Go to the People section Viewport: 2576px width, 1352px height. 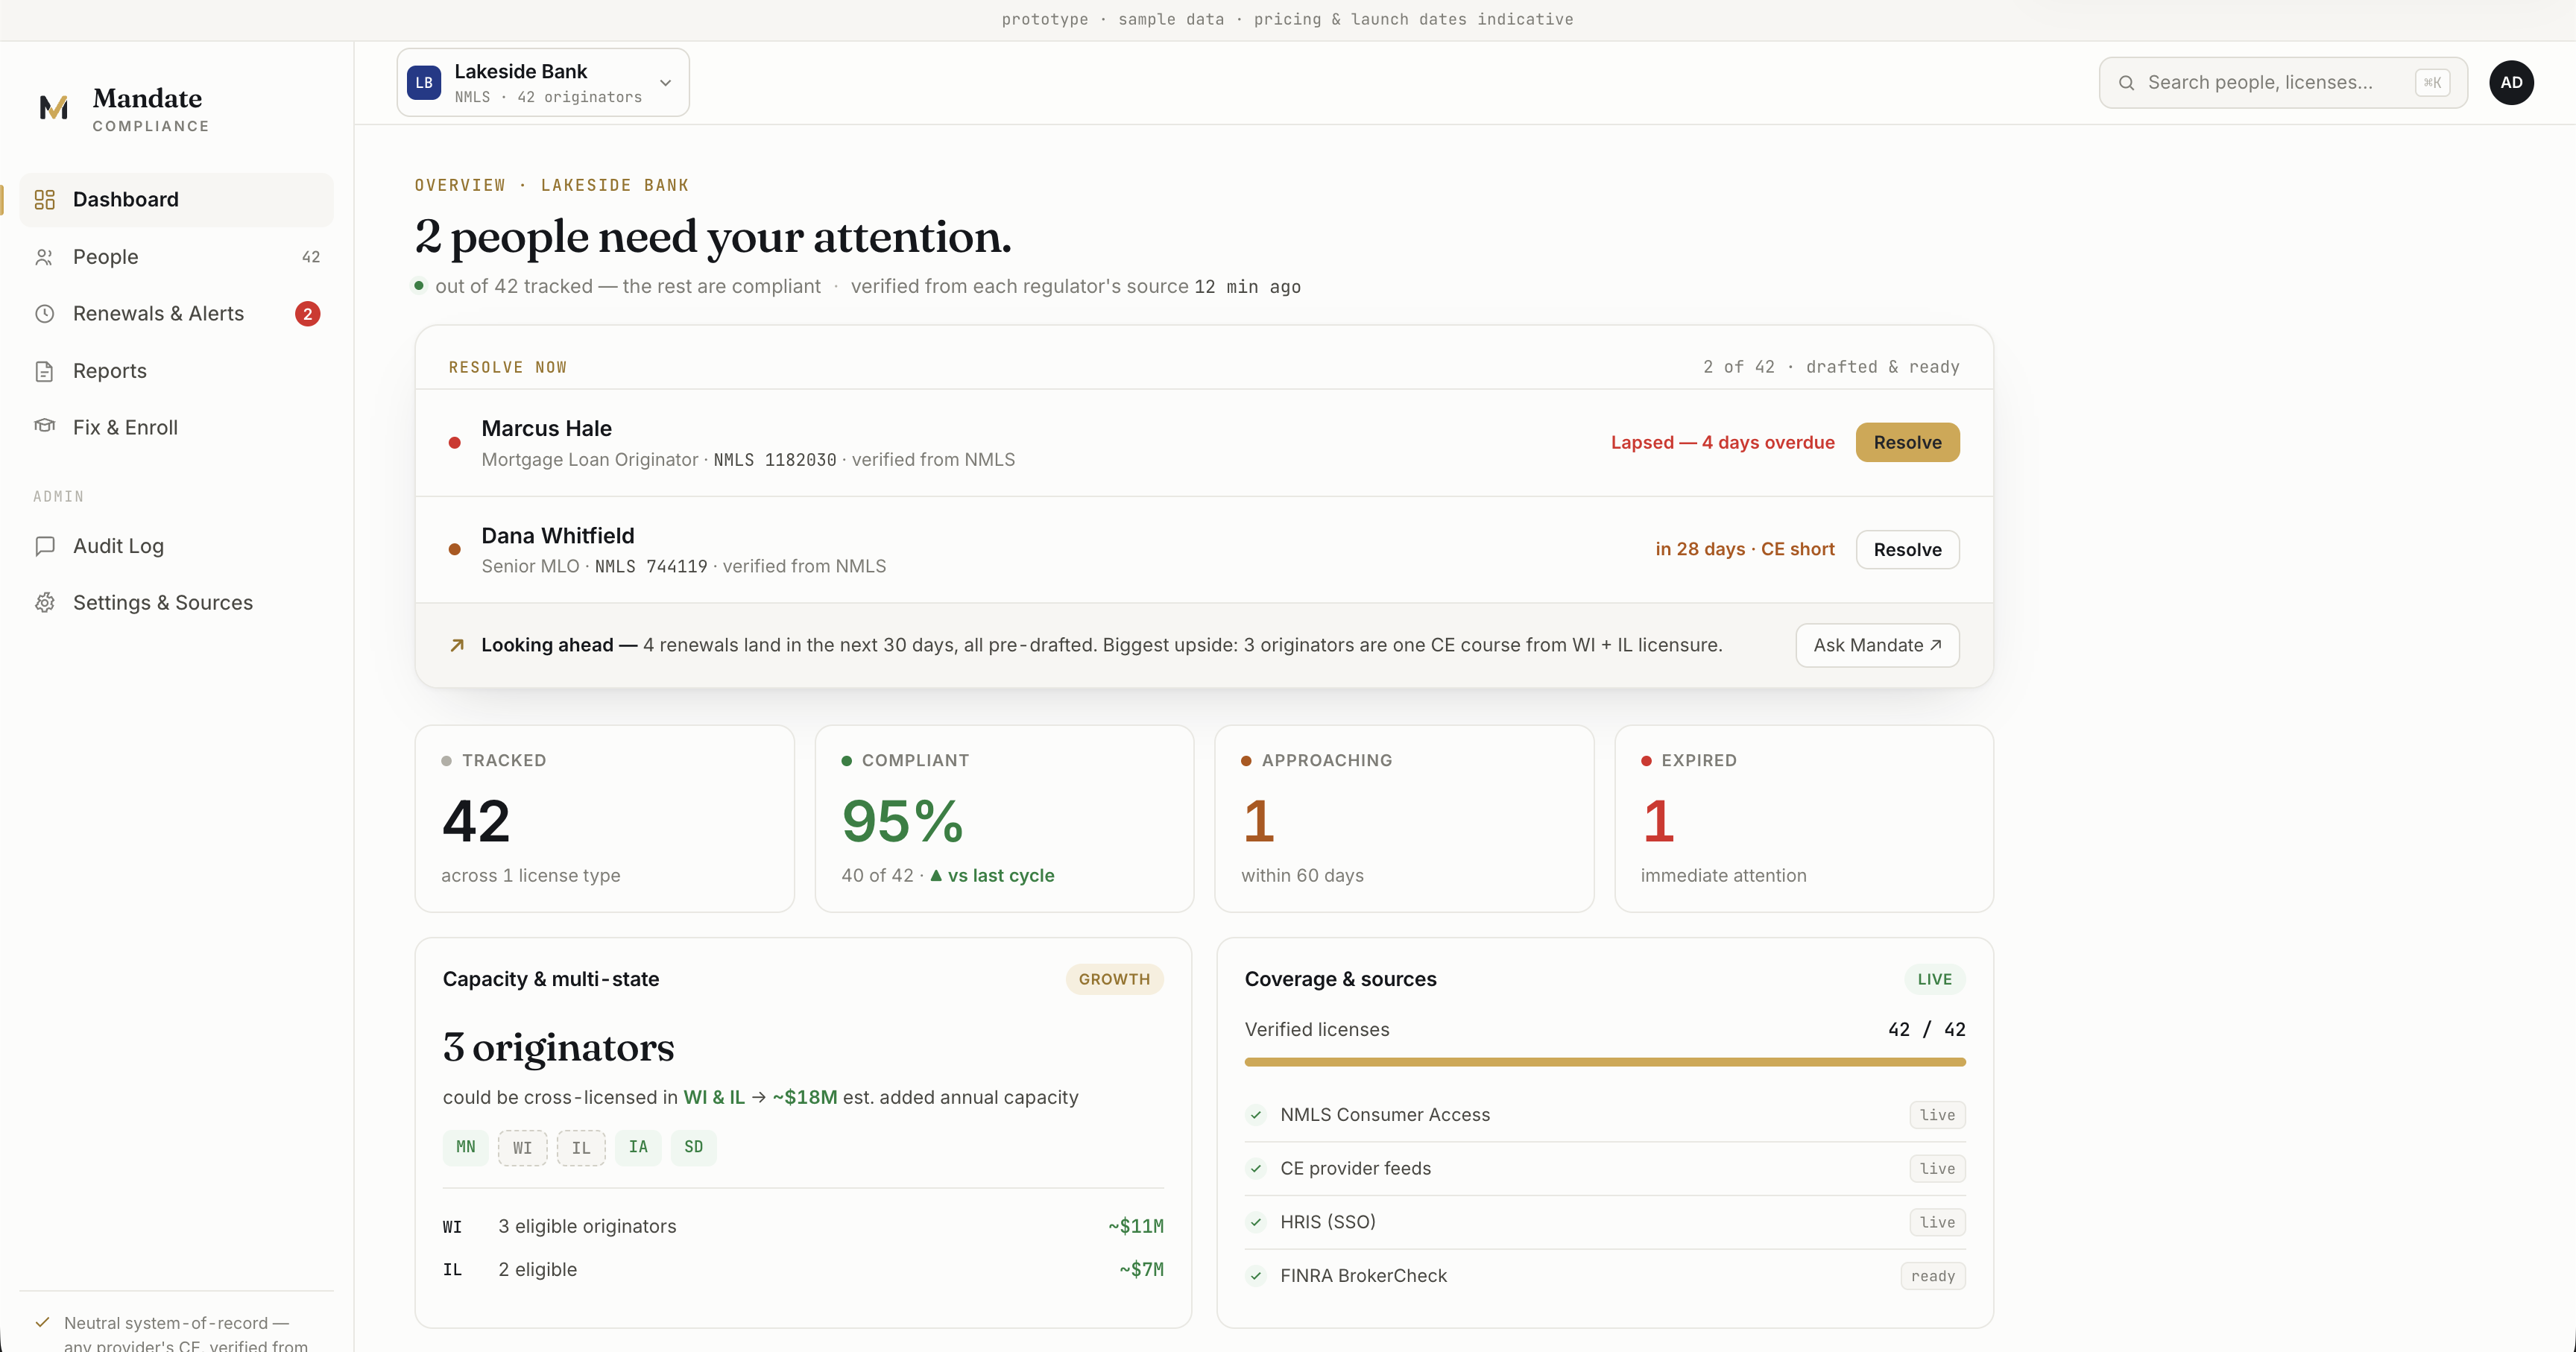[x=177, y=257]
